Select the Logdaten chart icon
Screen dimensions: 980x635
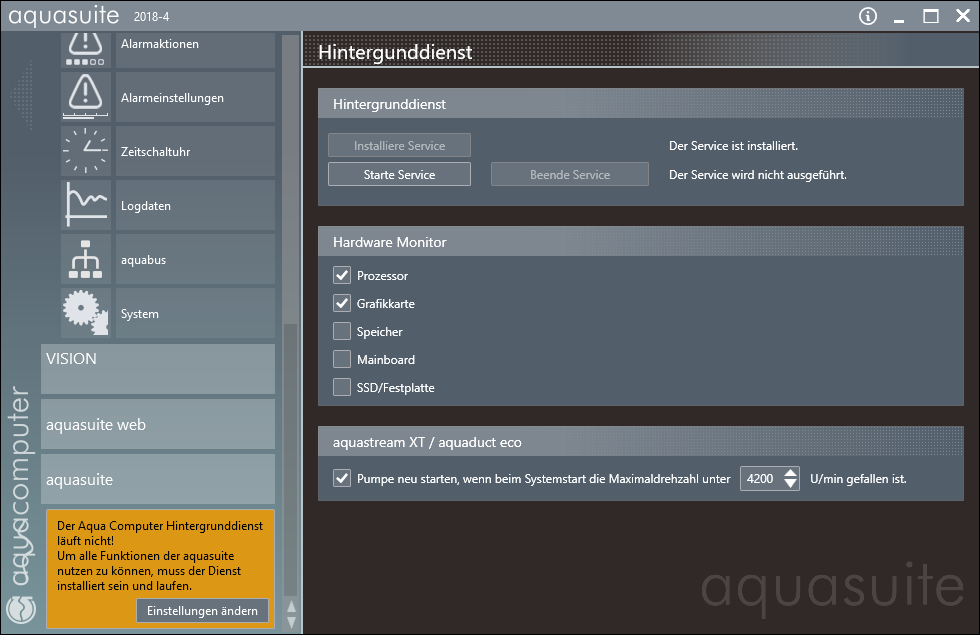pos(87,206)
